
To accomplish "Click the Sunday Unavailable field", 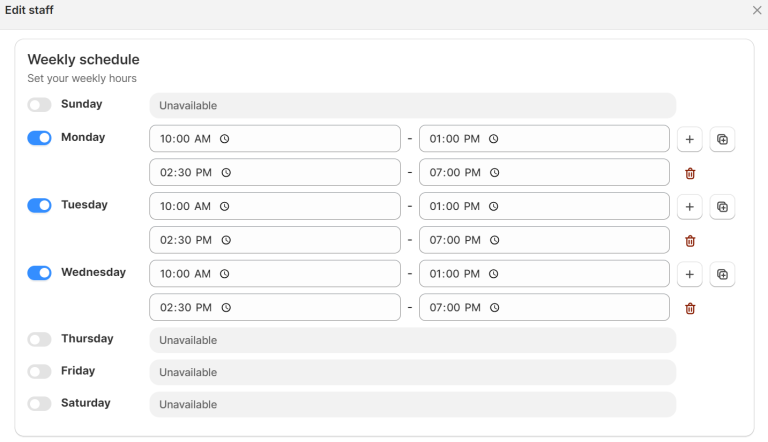I will [x=413, y=105].
